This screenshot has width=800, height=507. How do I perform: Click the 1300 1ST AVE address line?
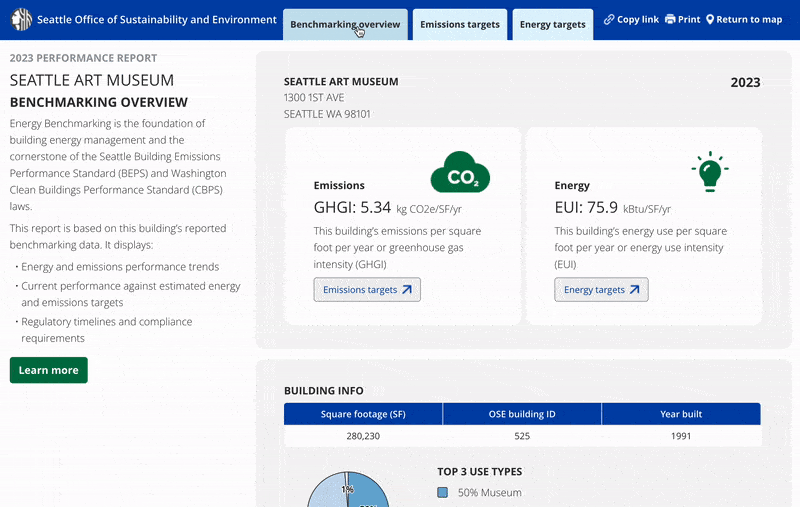coord(314,97)
